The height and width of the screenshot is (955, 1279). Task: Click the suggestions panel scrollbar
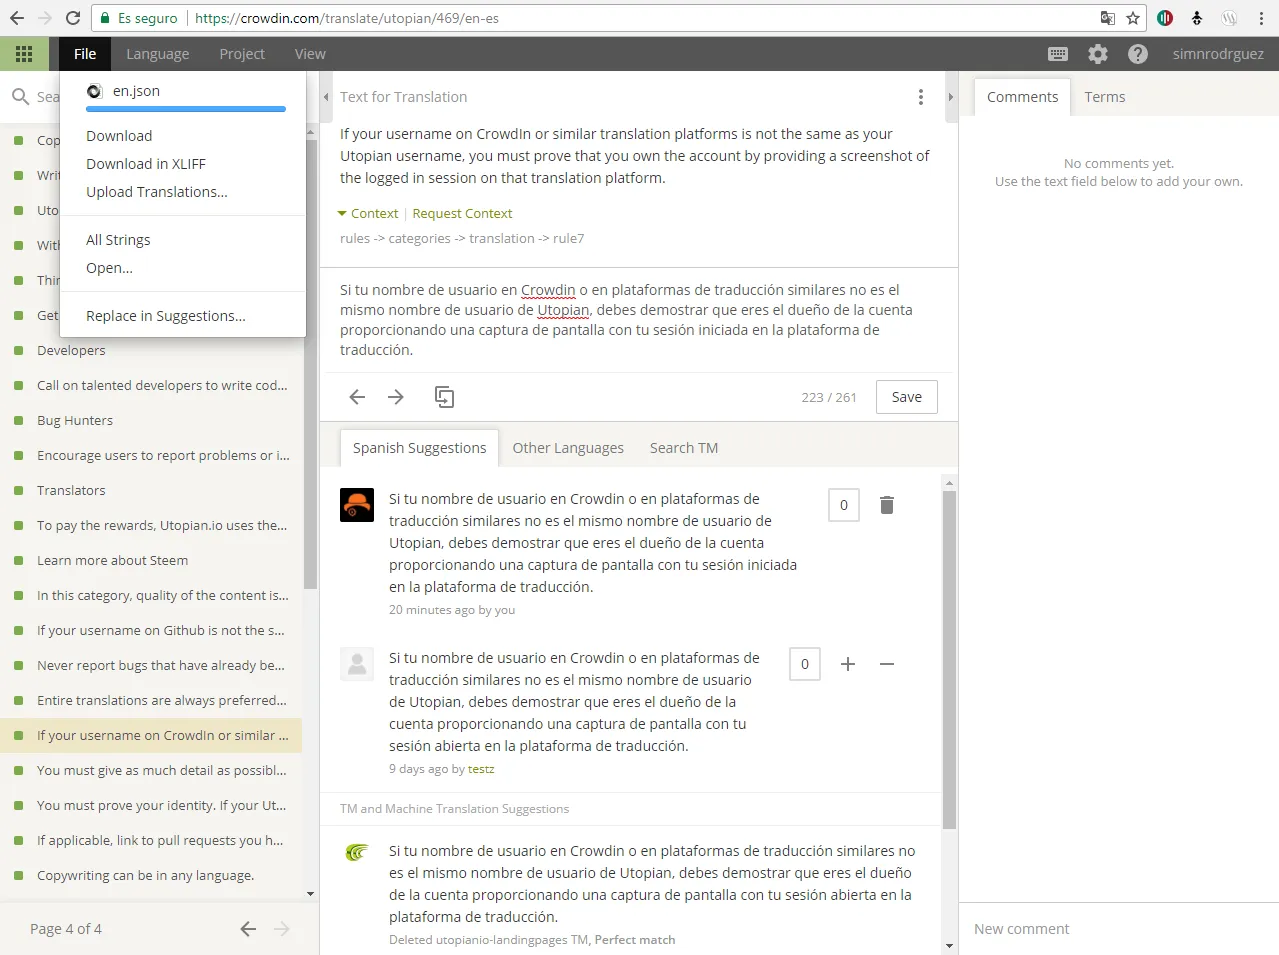coord(949,660)
